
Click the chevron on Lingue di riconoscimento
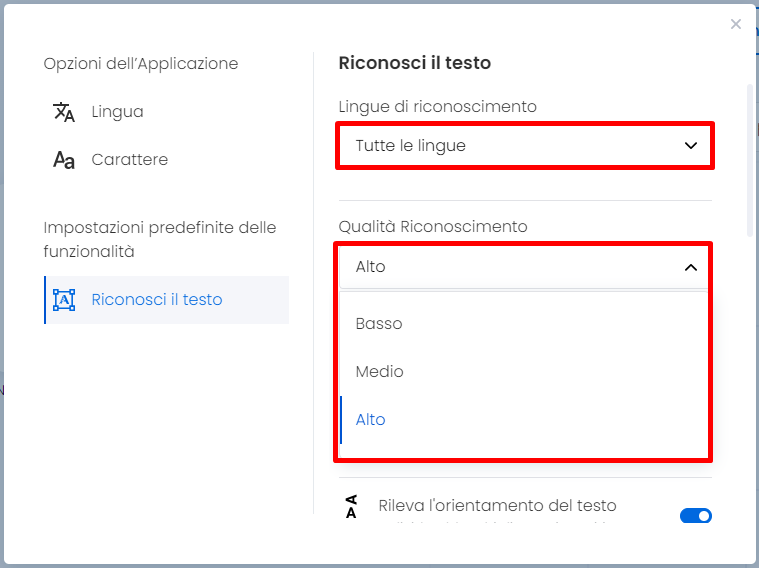coord(691,146)
